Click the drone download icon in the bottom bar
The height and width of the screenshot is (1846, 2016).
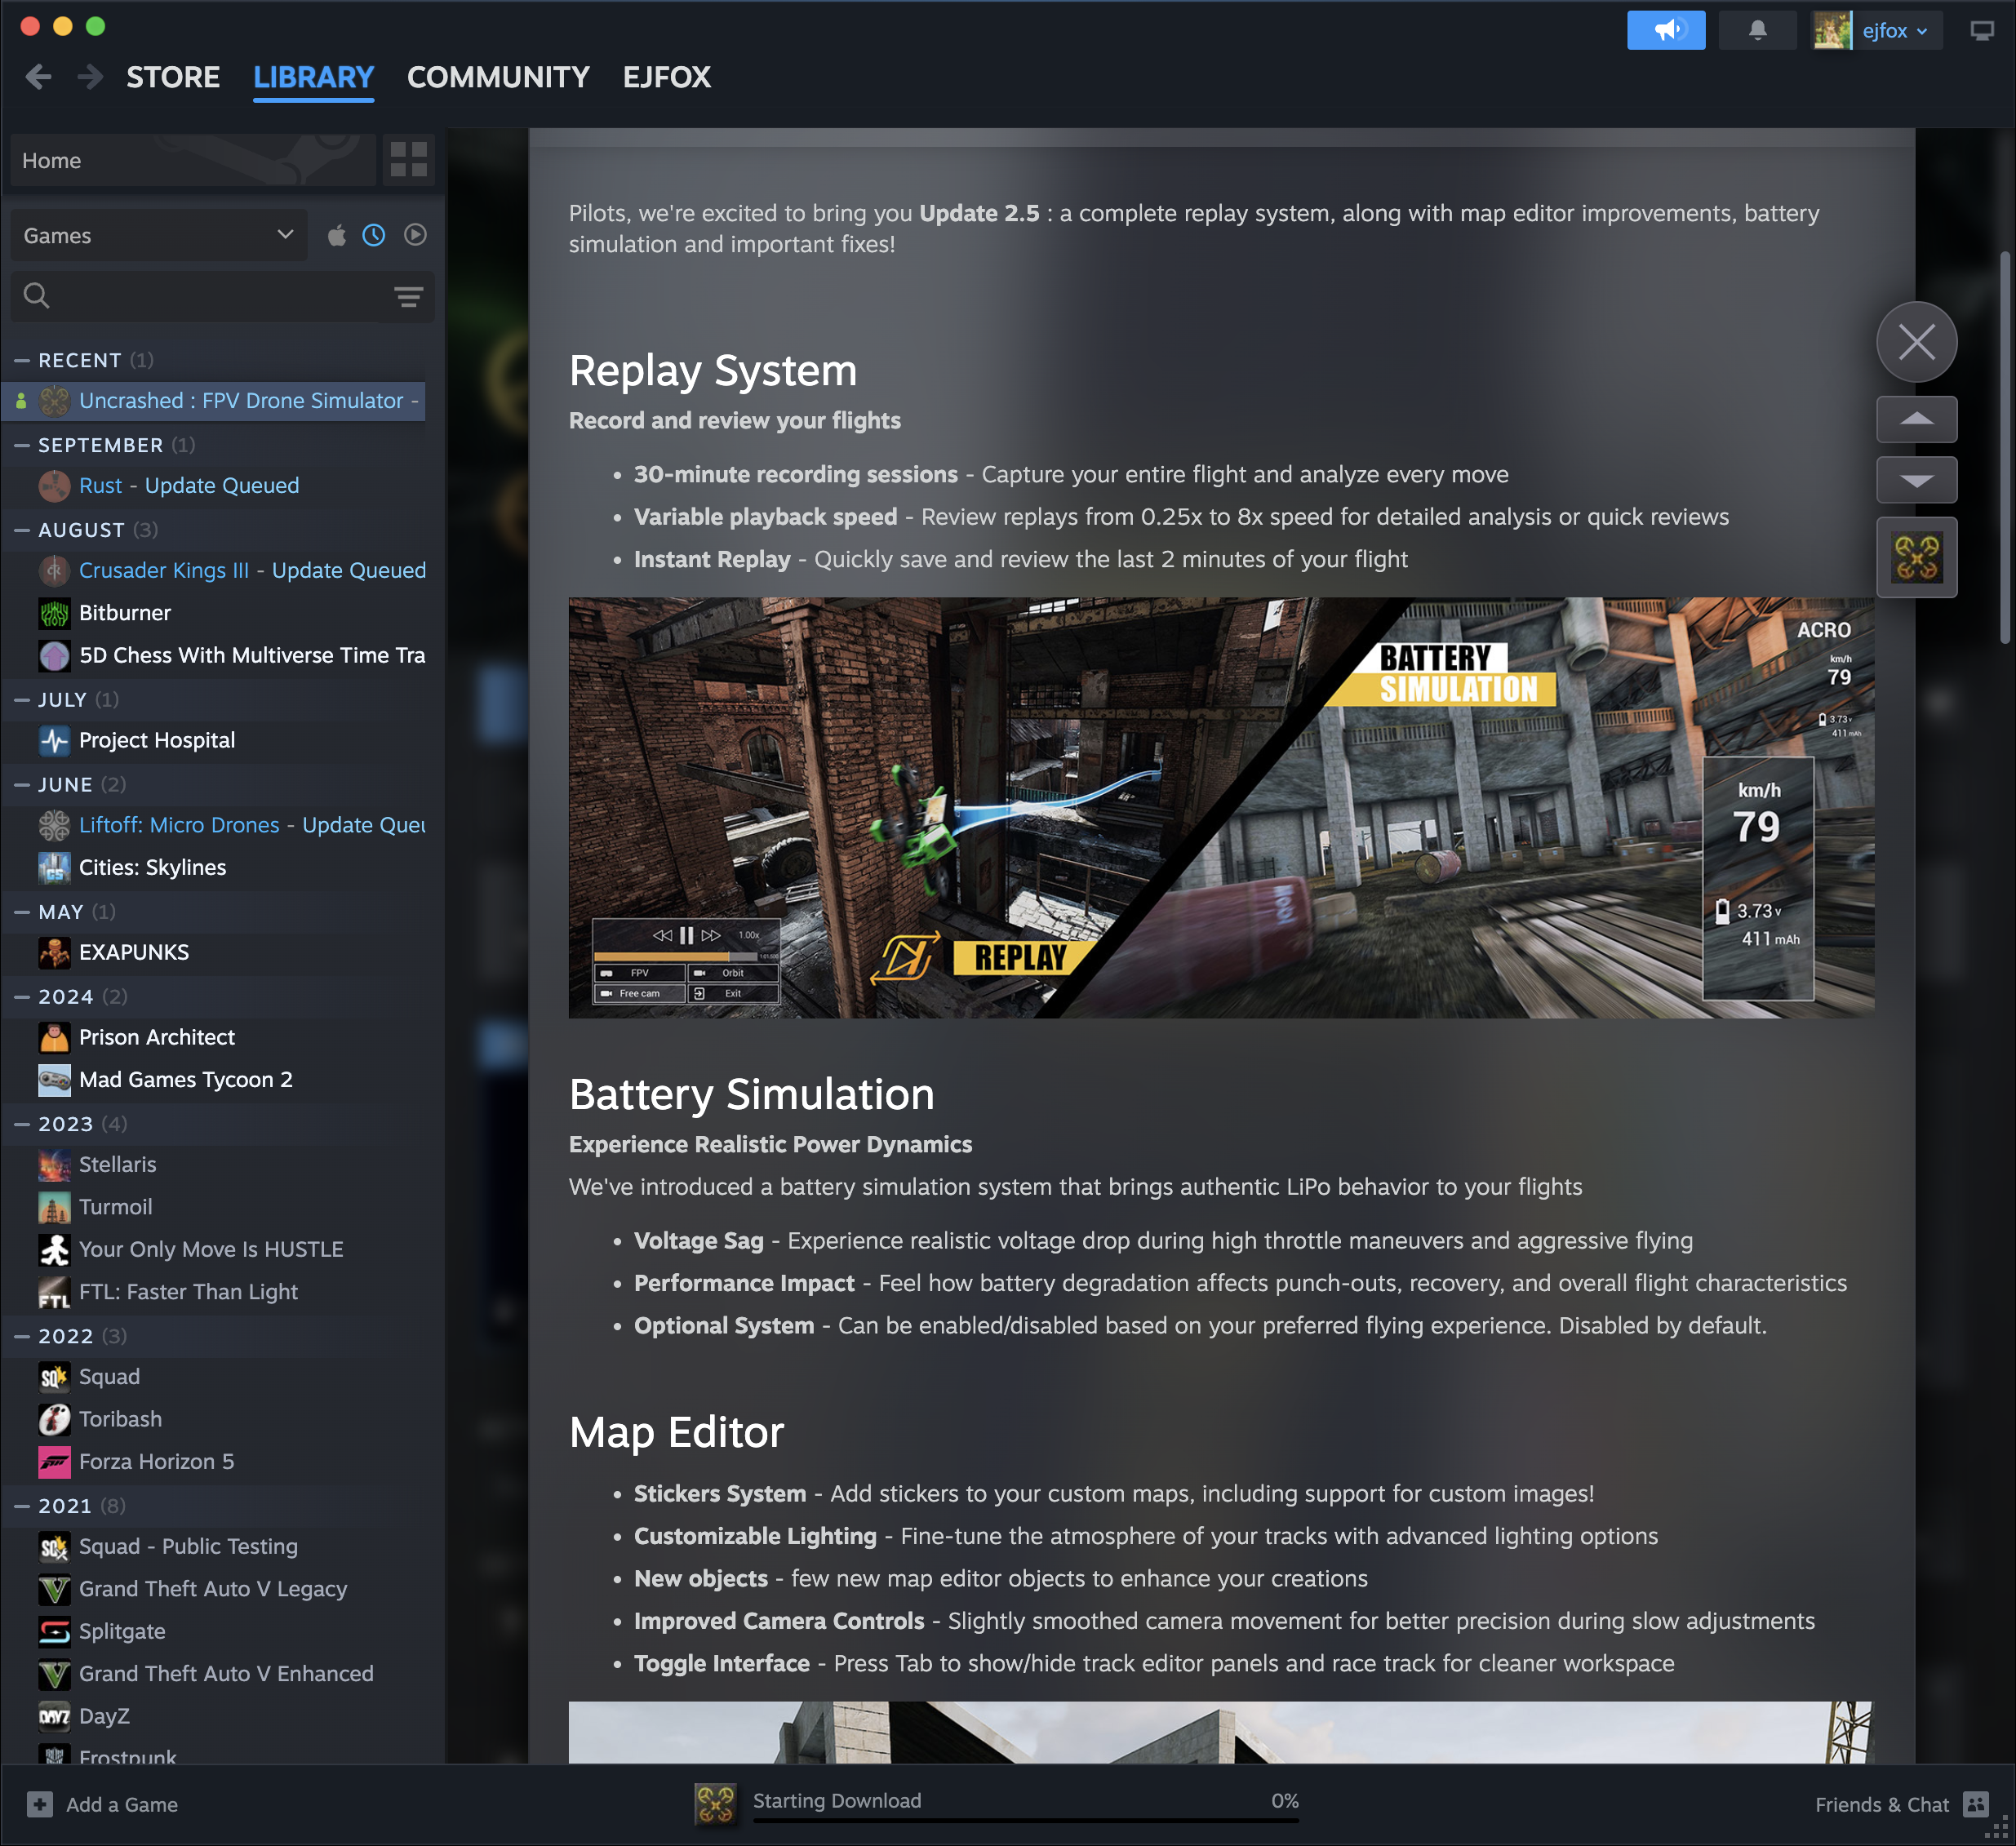(x=714, y=1800)
